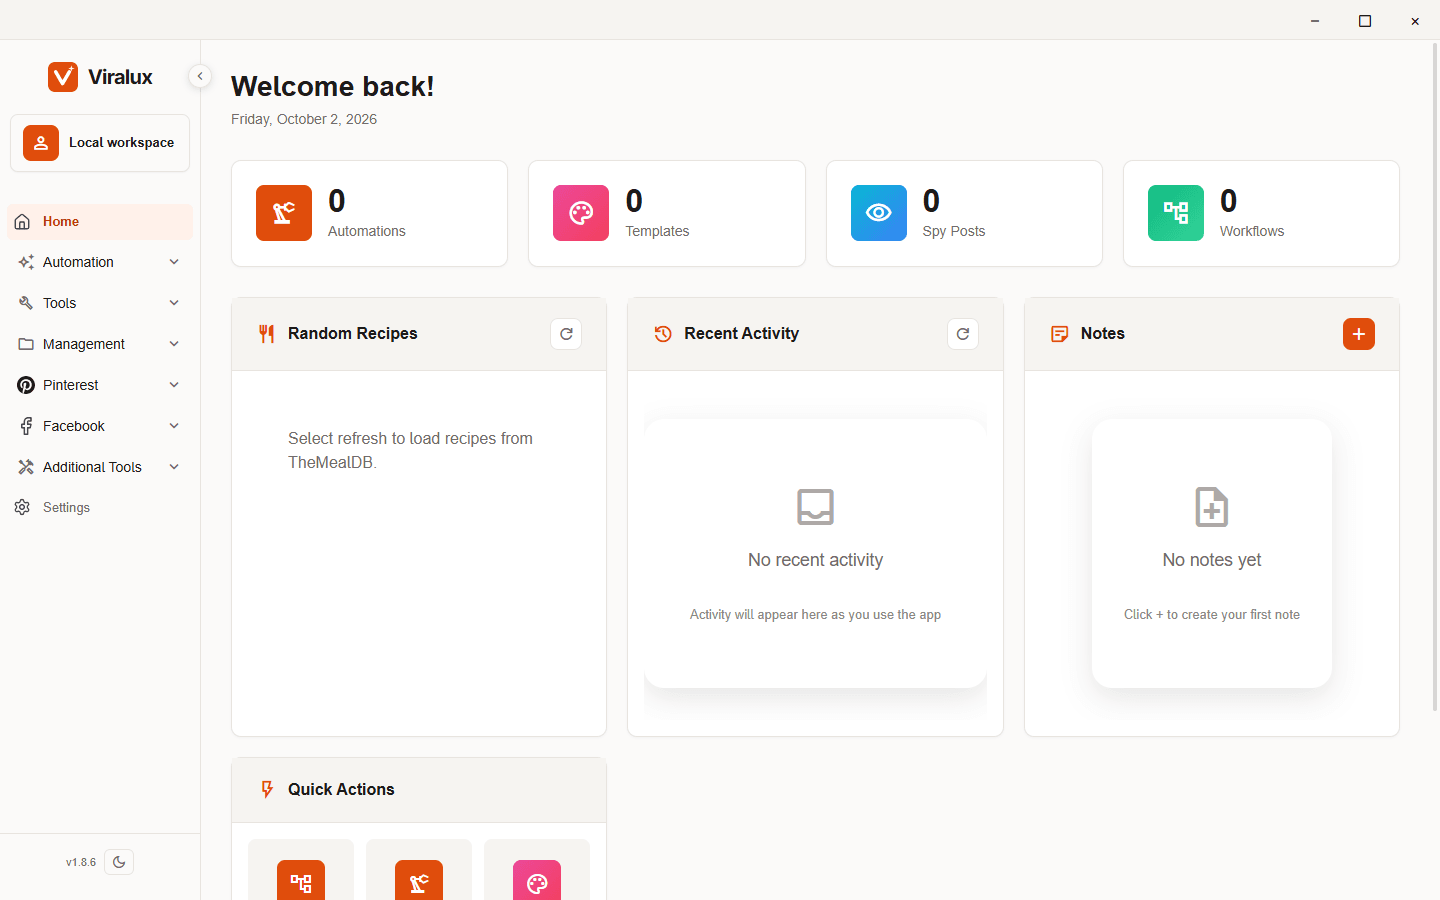Refresh the Recent Activity panel
Viewport: 1440px width, 900px height.
(963, 334)
